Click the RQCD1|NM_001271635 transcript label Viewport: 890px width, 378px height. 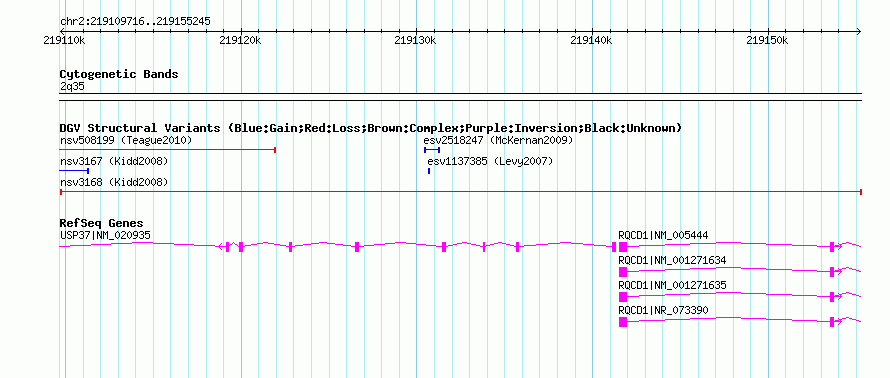point(672,285)
